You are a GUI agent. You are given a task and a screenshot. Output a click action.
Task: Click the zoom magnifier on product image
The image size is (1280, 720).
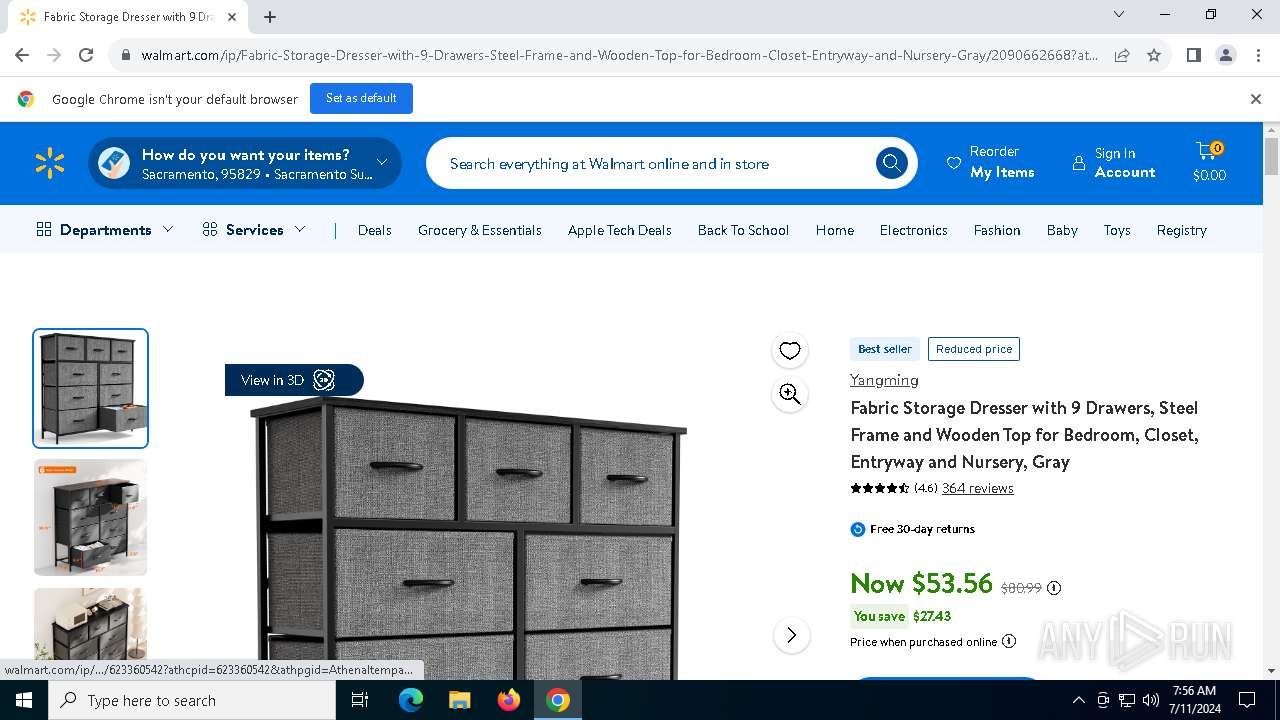coord(790,394)
